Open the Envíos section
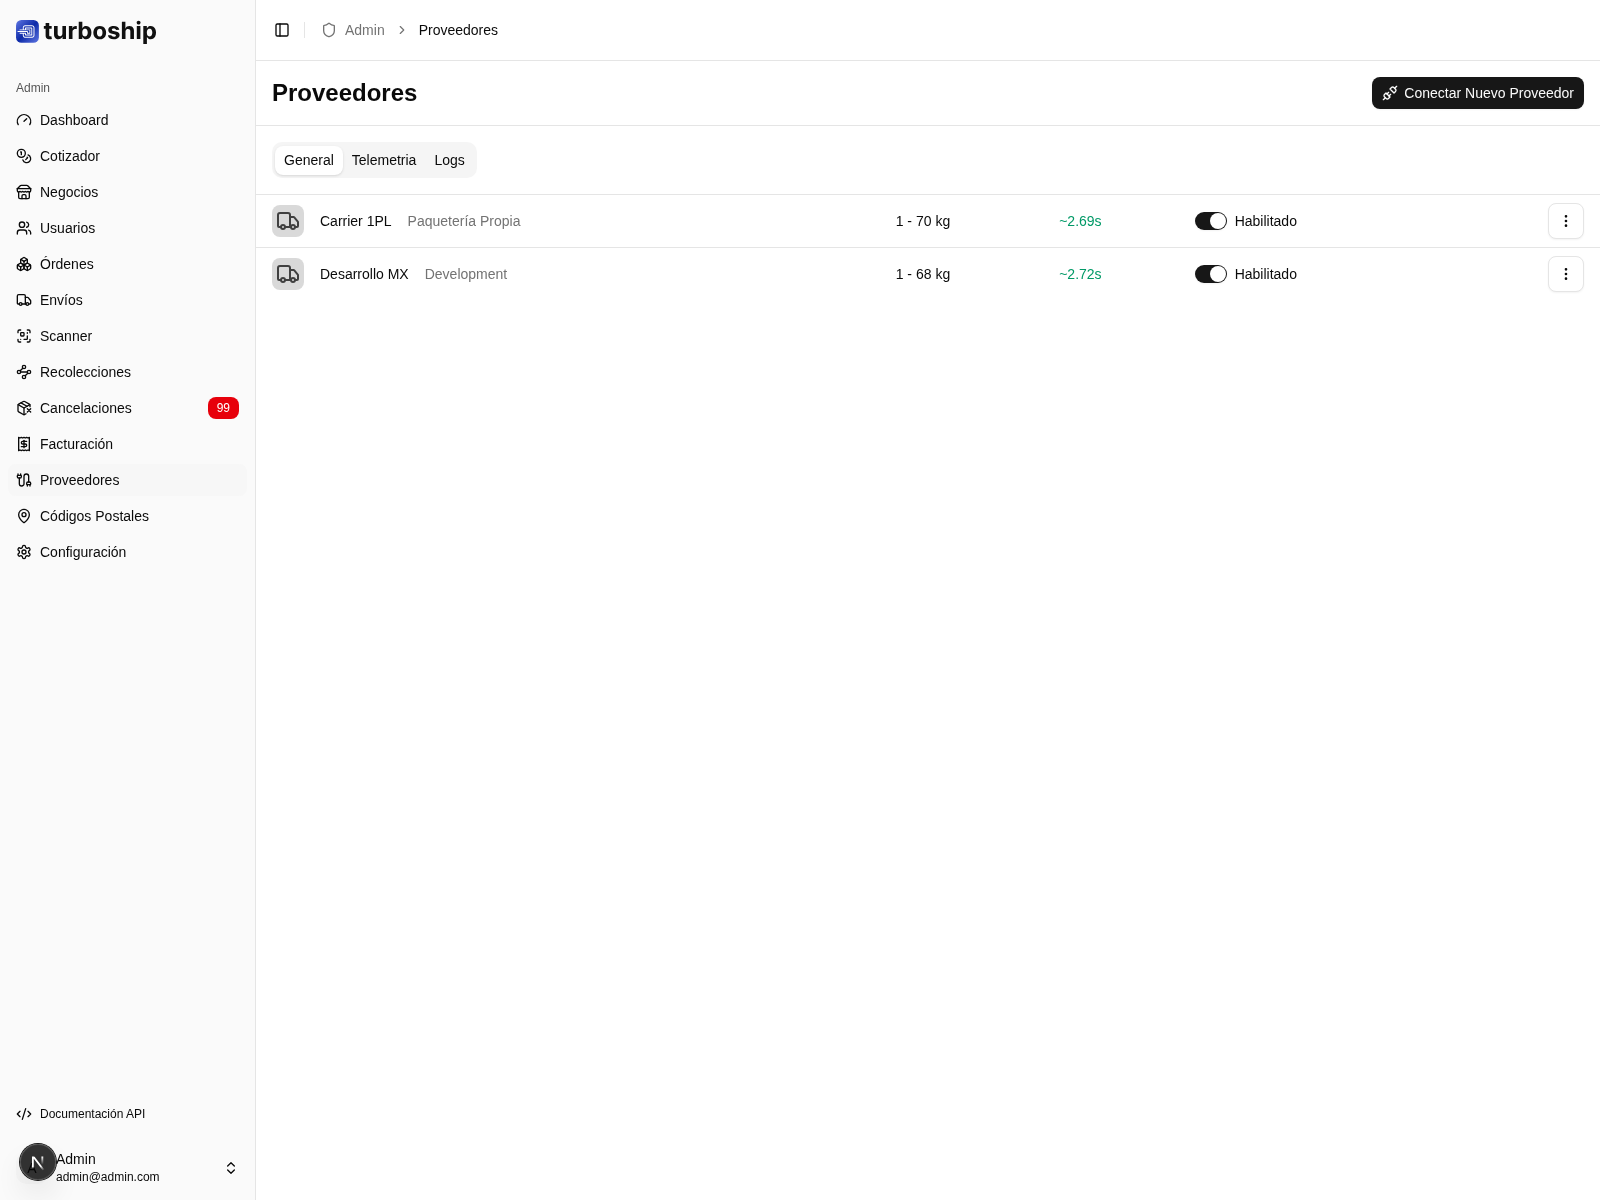Viewport: 1600px width, 1200px height. pos(61,300)
